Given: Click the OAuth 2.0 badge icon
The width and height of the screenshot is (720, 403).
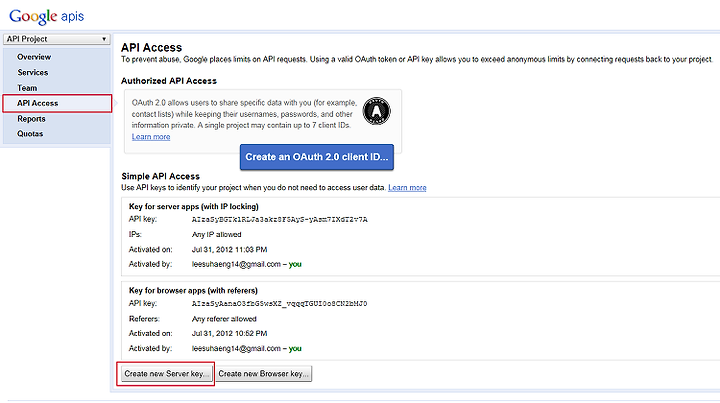Looking at the screenshot, I should (x=377, y=111).
